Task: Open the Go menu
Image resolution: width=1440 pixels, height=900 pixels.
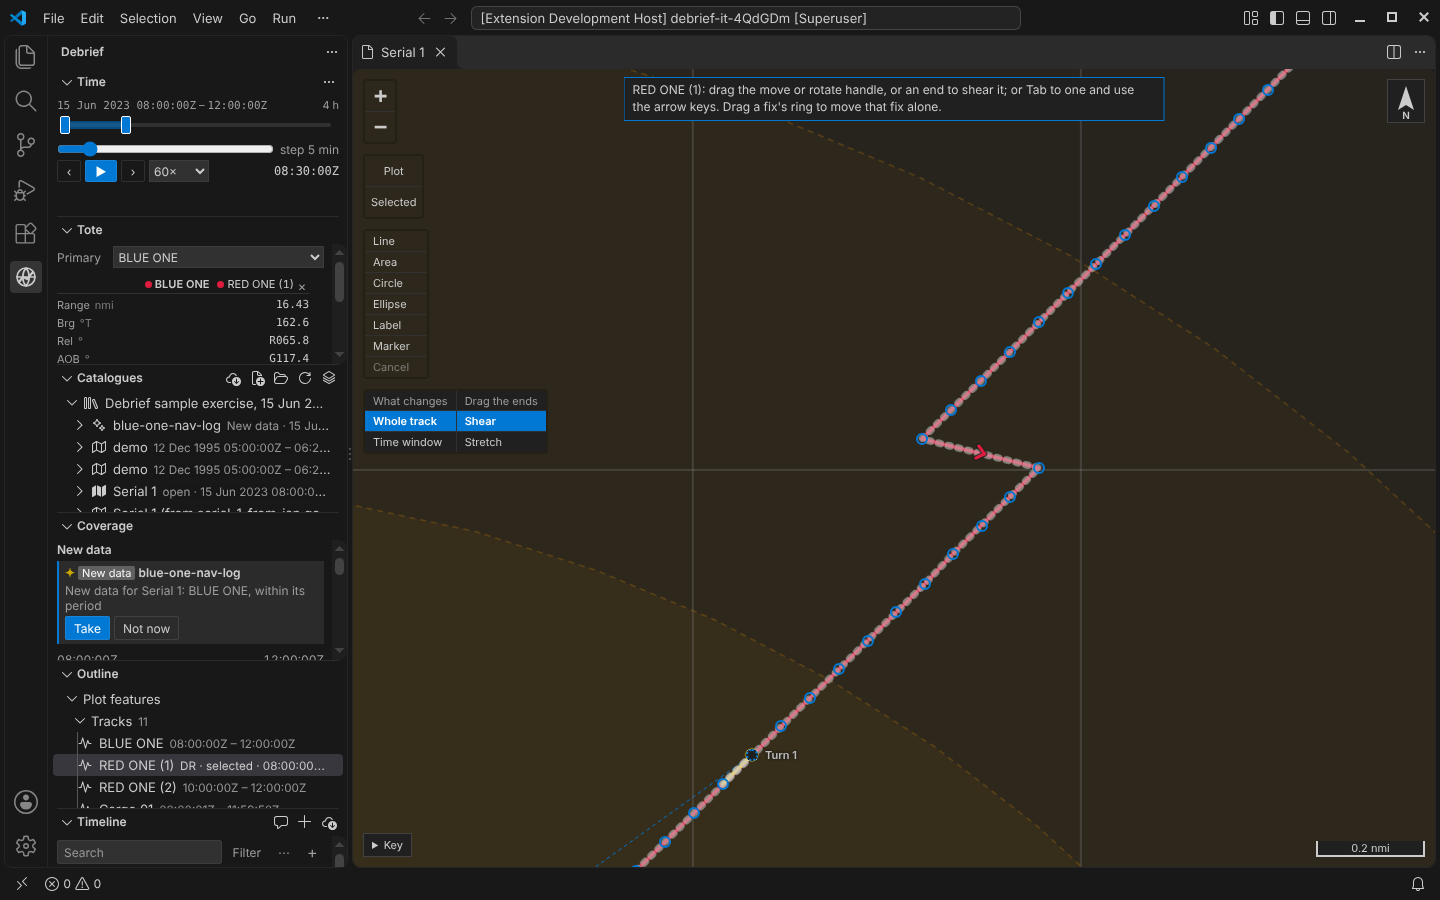Action: pos(247,18)
